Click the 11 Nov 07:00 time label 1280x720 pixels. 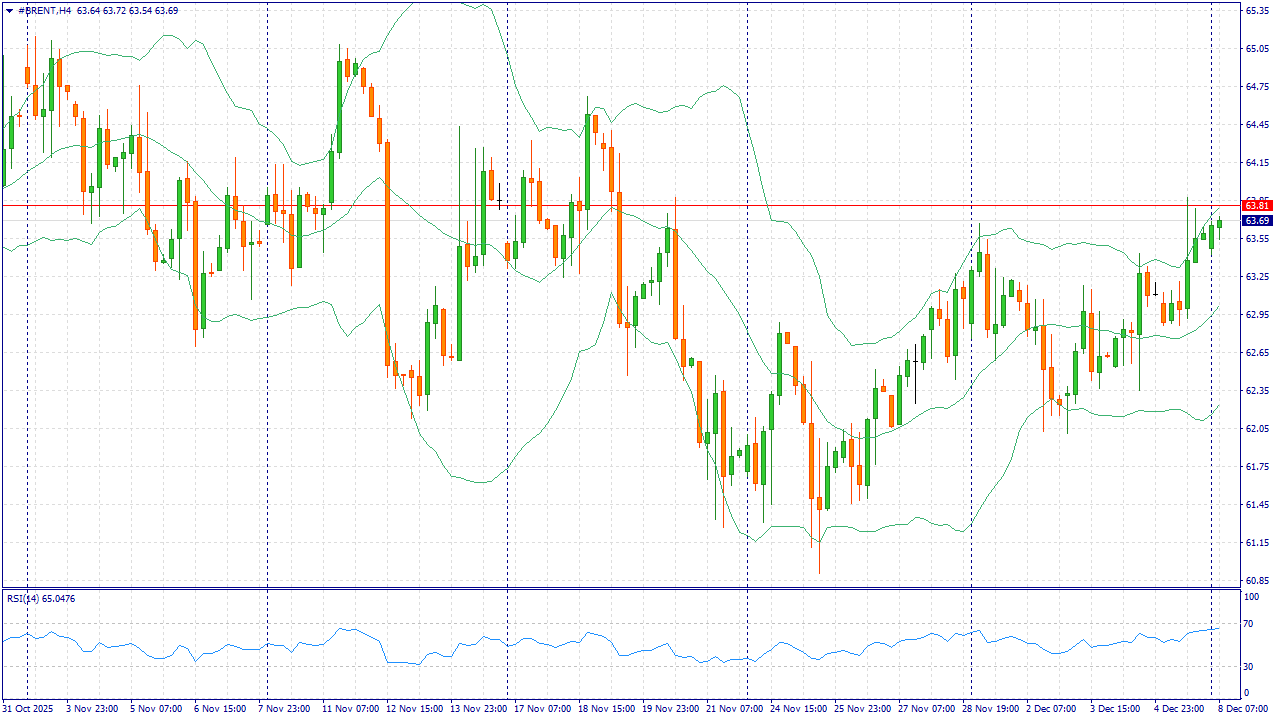tap(348, 708)
